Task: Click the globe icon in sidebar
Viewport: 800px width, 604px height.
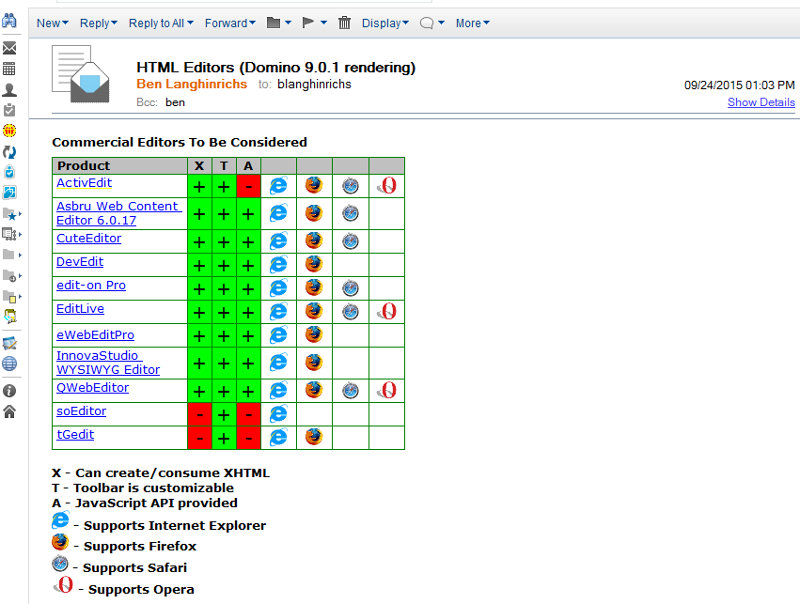Action: click(x=10, y=364)
